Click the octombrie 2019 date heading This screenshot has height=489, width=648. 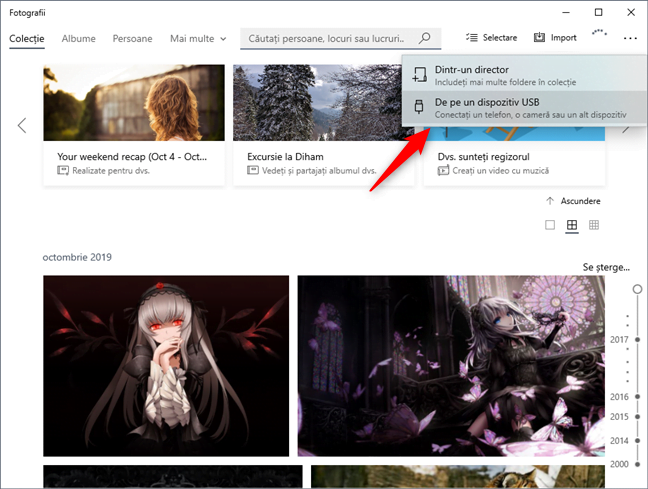77,257
